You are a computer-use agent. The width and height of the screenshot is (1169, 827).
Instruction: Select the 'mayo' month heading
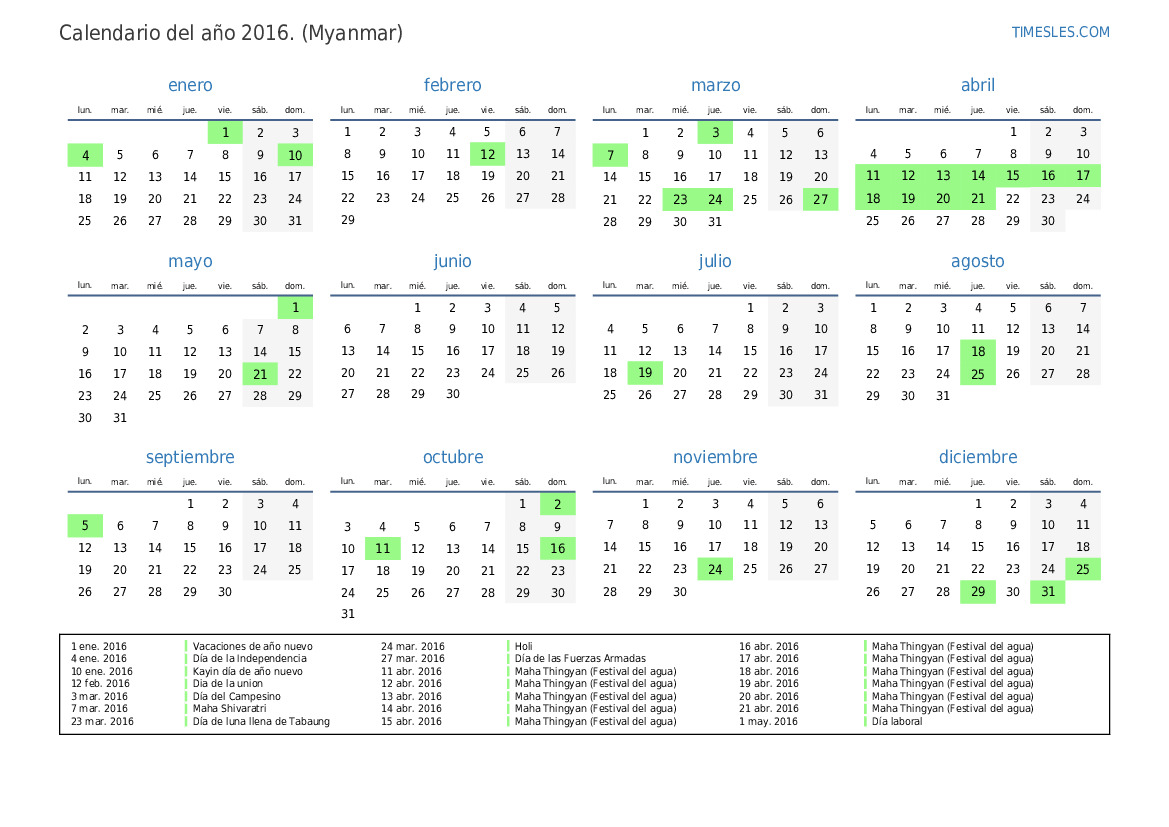pos(190,261)
